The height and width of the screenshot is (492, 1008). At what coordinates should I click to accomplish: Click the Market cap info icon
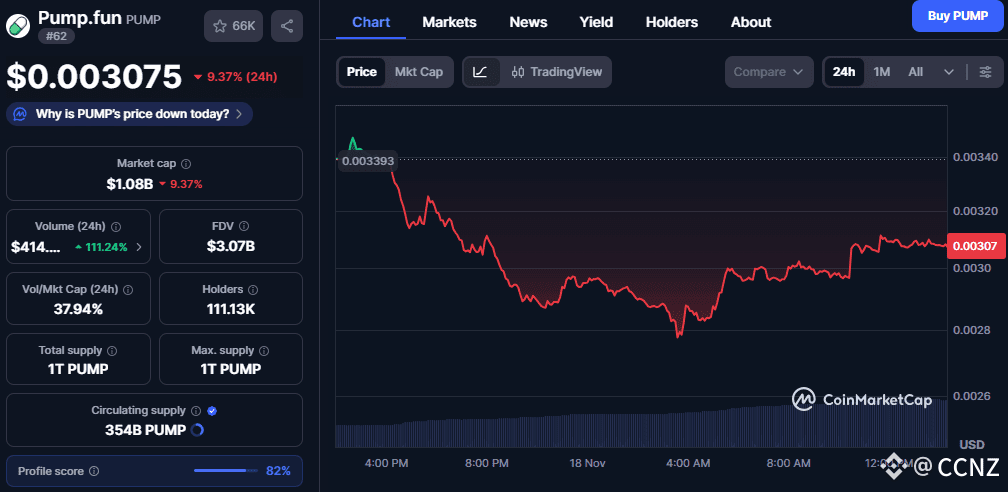click(186, 163)
